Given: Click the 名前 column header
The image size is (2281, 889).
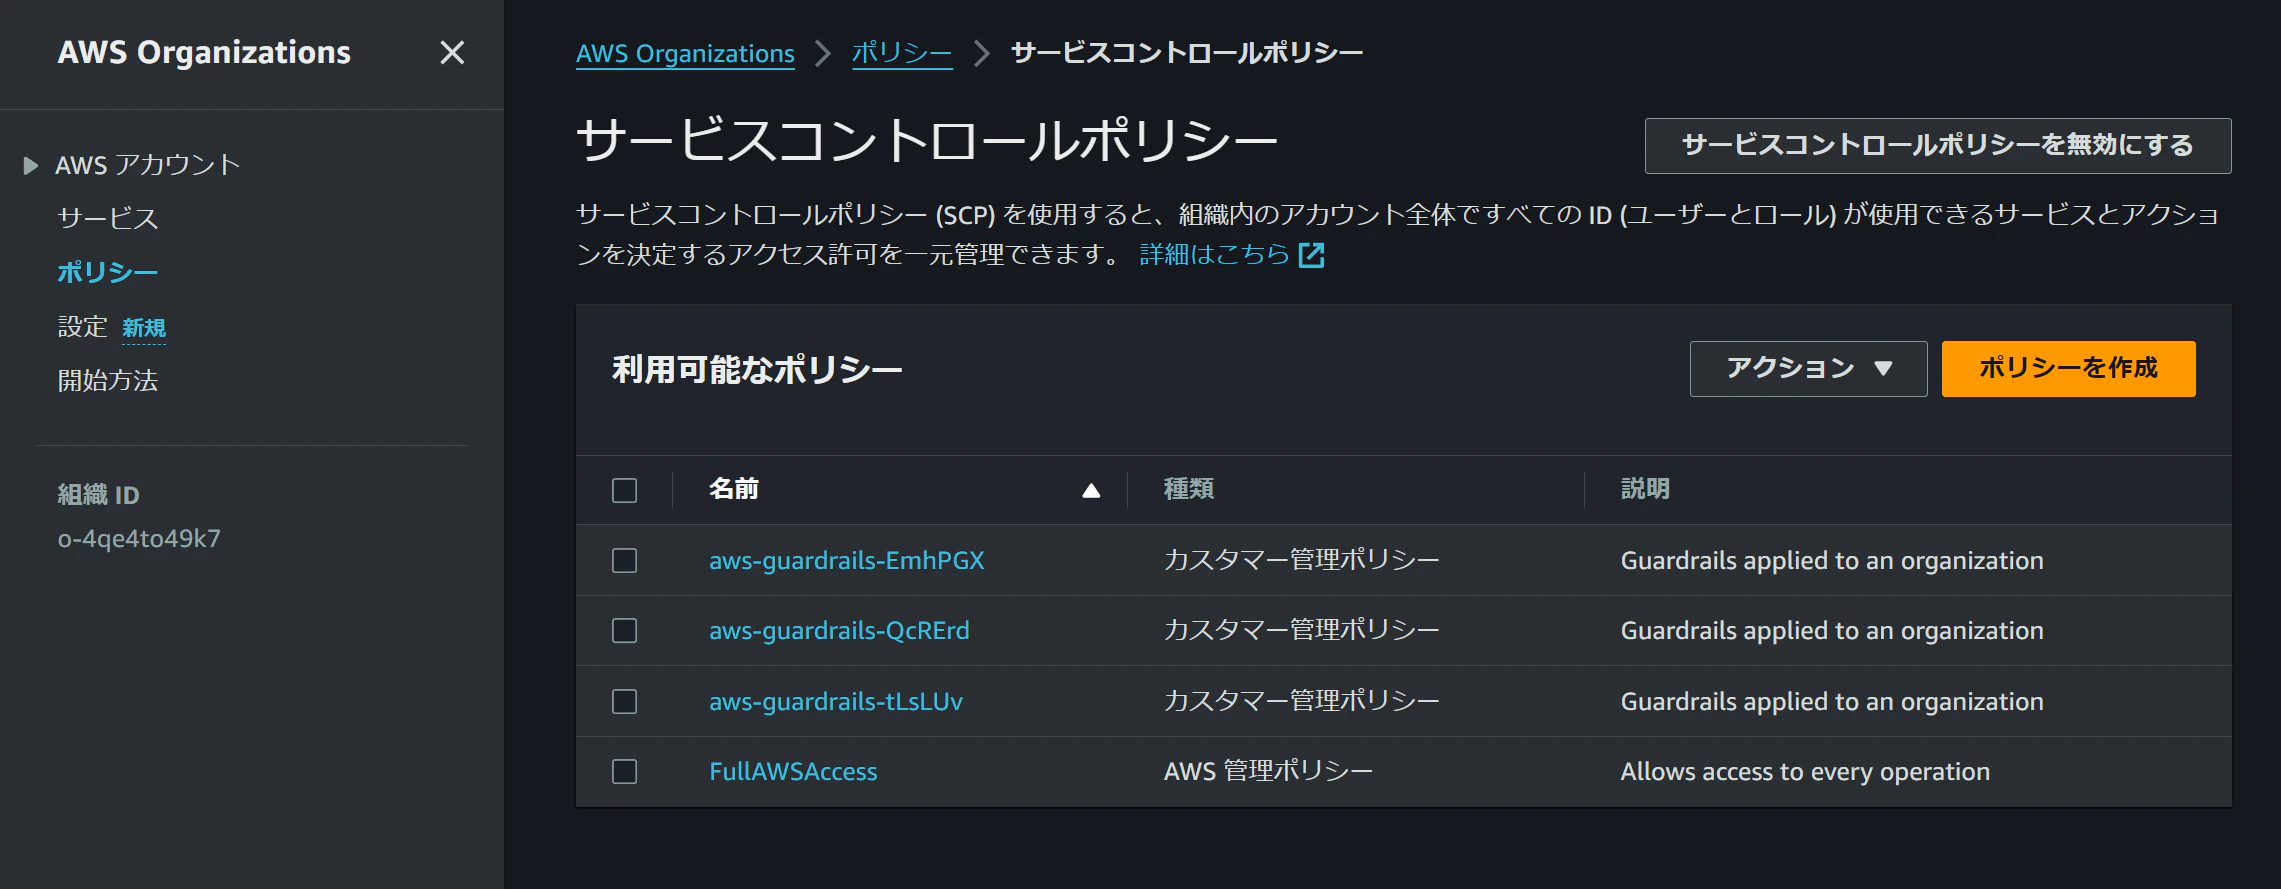Looking at the screenshot, I should click(x=734, y=489).
